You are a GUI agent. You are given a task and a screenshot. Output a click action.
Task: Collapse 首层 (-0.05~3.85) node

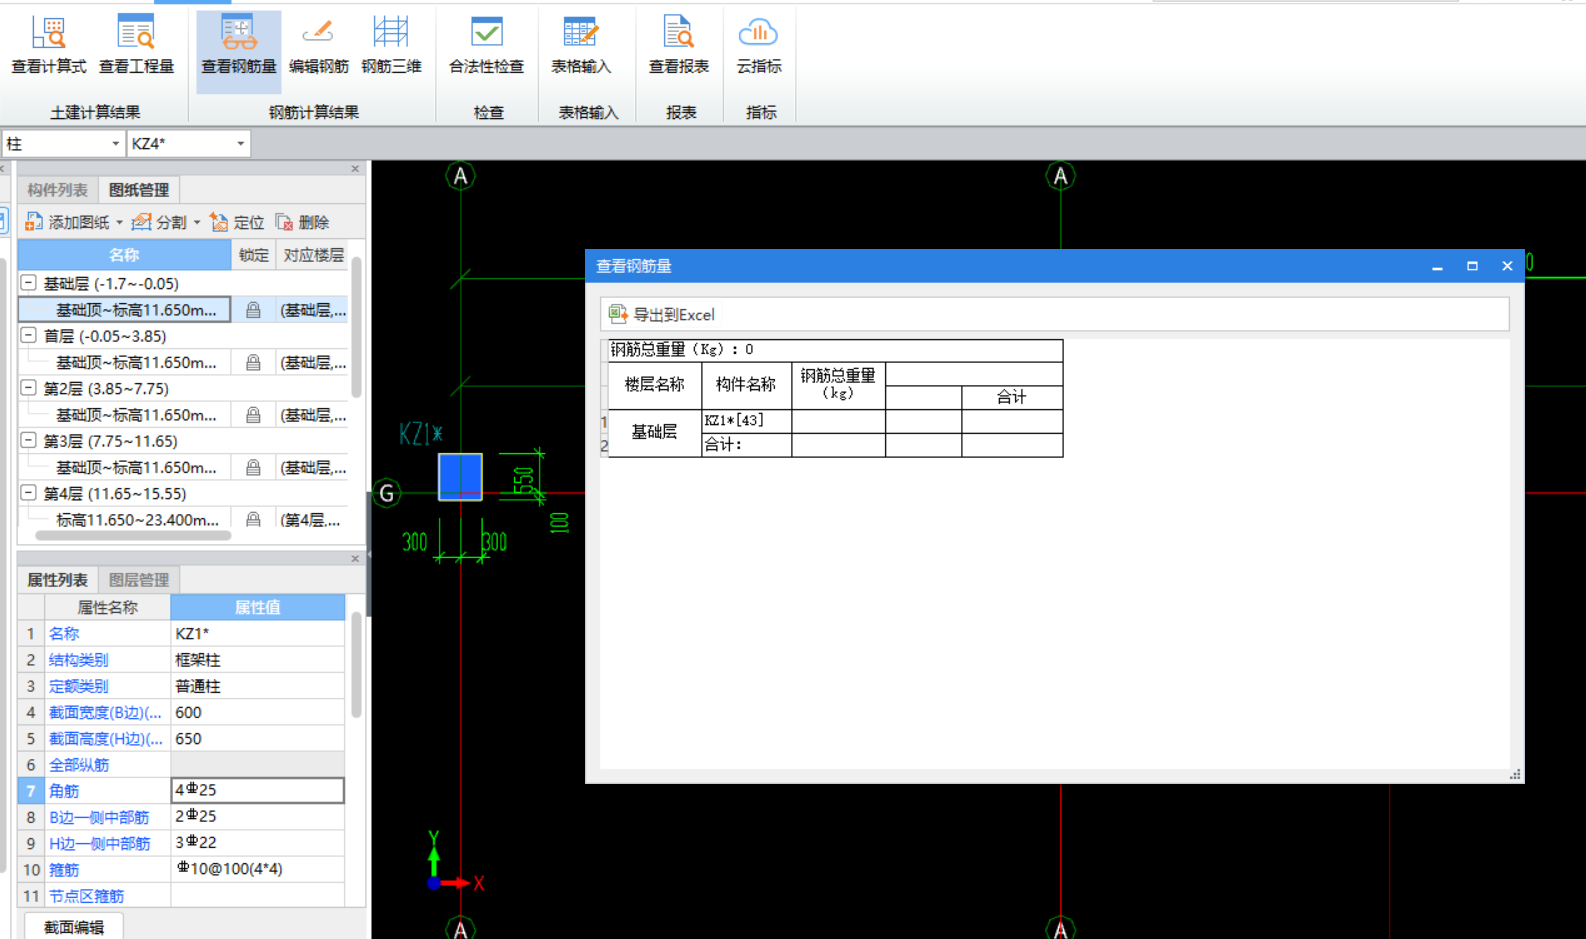29,335
